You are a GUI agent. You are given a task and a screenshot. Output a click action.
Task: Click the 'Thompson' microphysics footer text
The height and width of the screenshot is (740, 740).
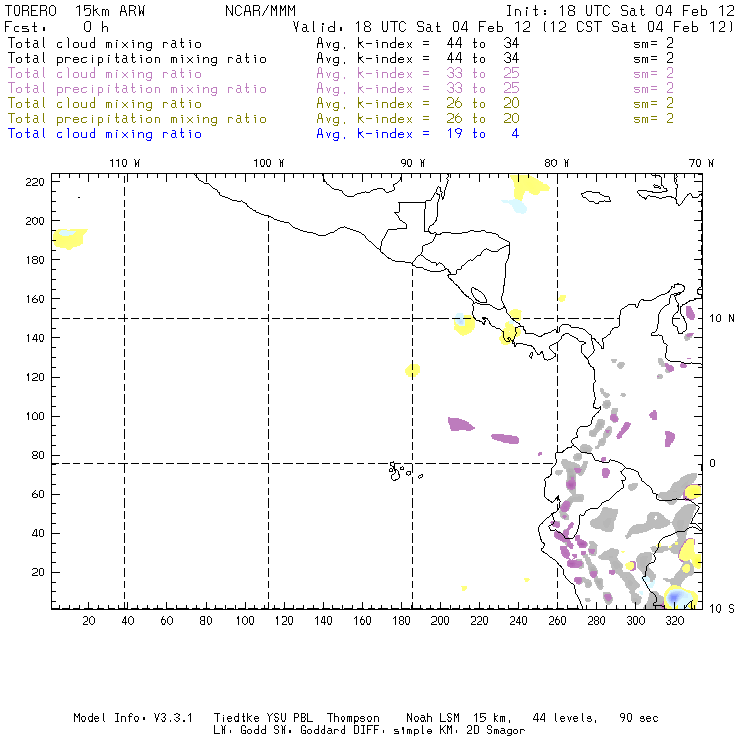(x=353, y=718)
